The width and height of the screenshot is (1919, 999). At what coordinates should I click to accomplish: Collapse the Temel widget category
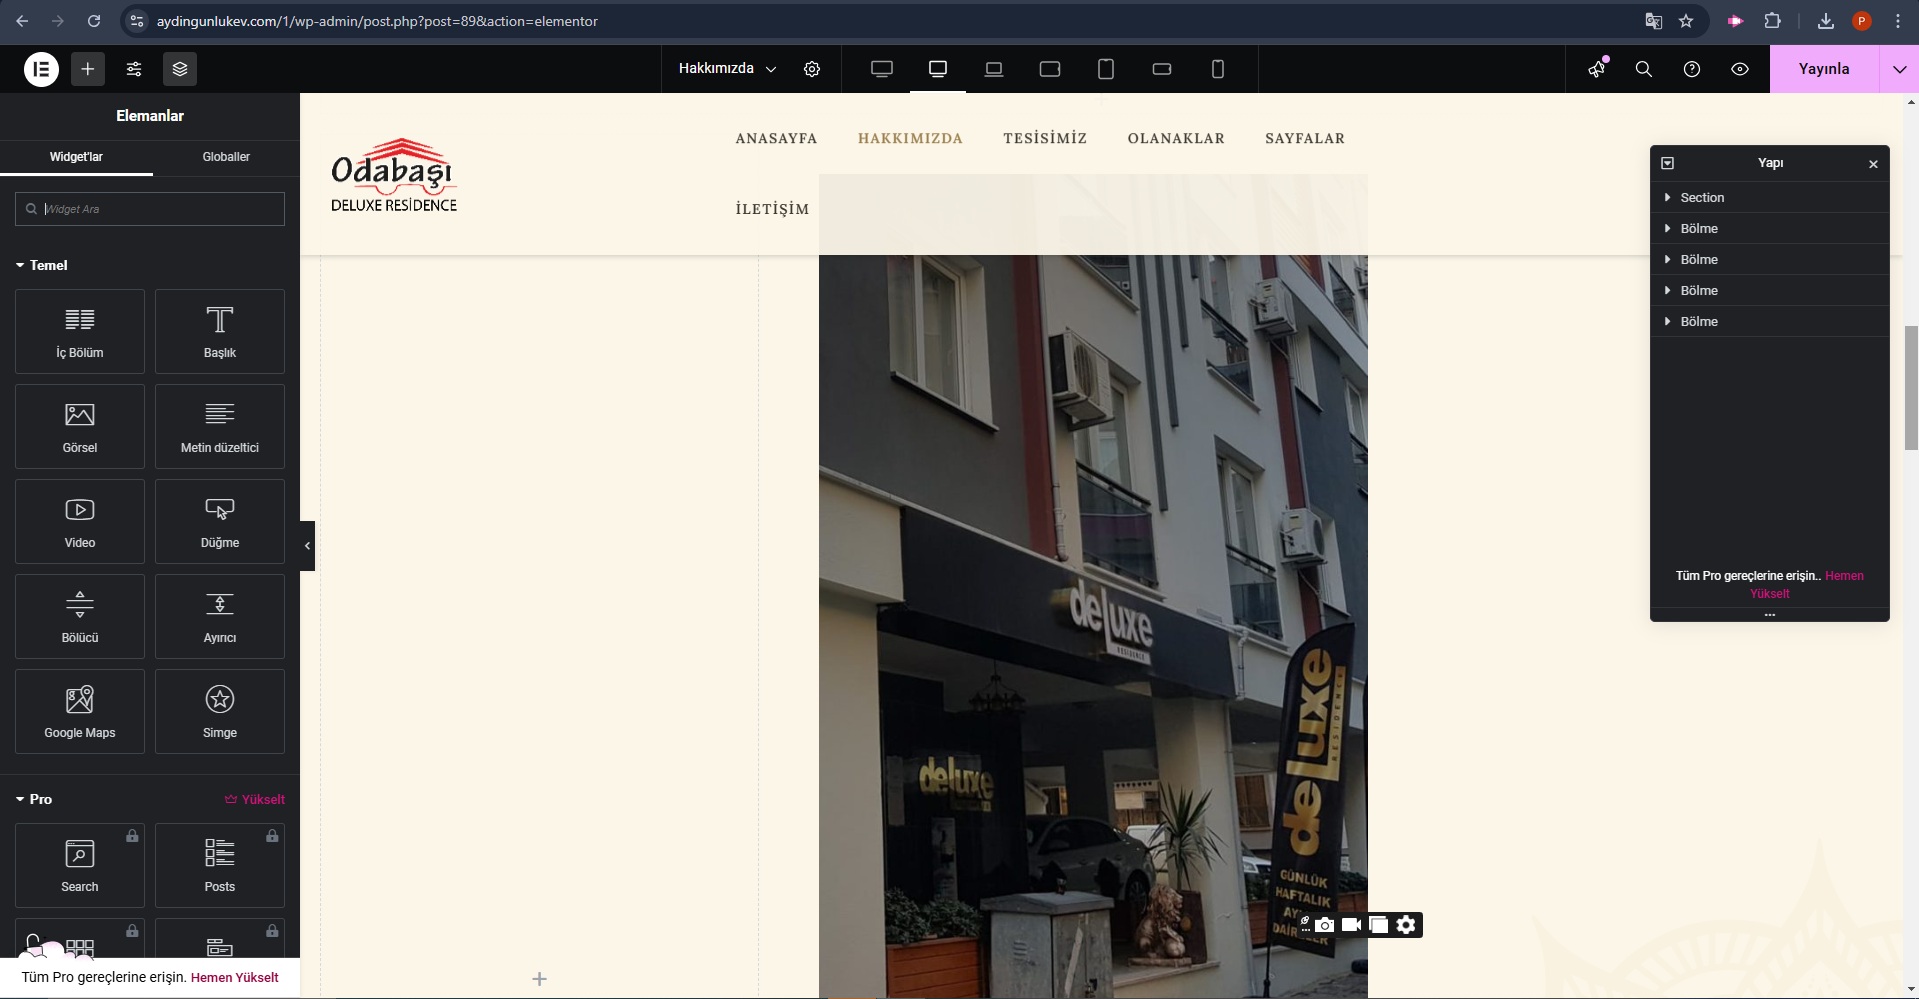42,265
